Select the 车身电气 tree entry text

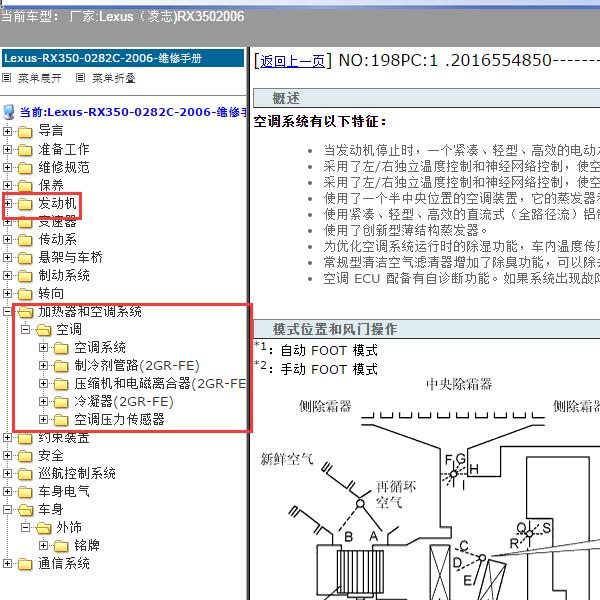tap(64, 491)
